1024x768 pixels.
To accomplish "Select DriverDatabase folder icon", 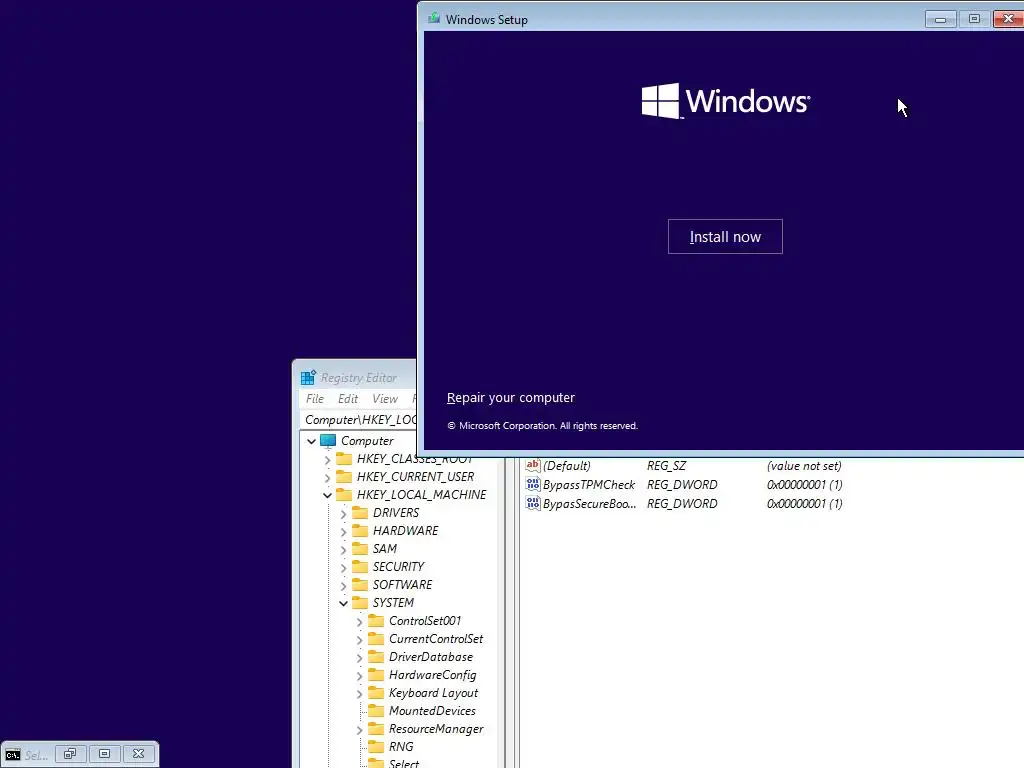I will click(376, 657).
